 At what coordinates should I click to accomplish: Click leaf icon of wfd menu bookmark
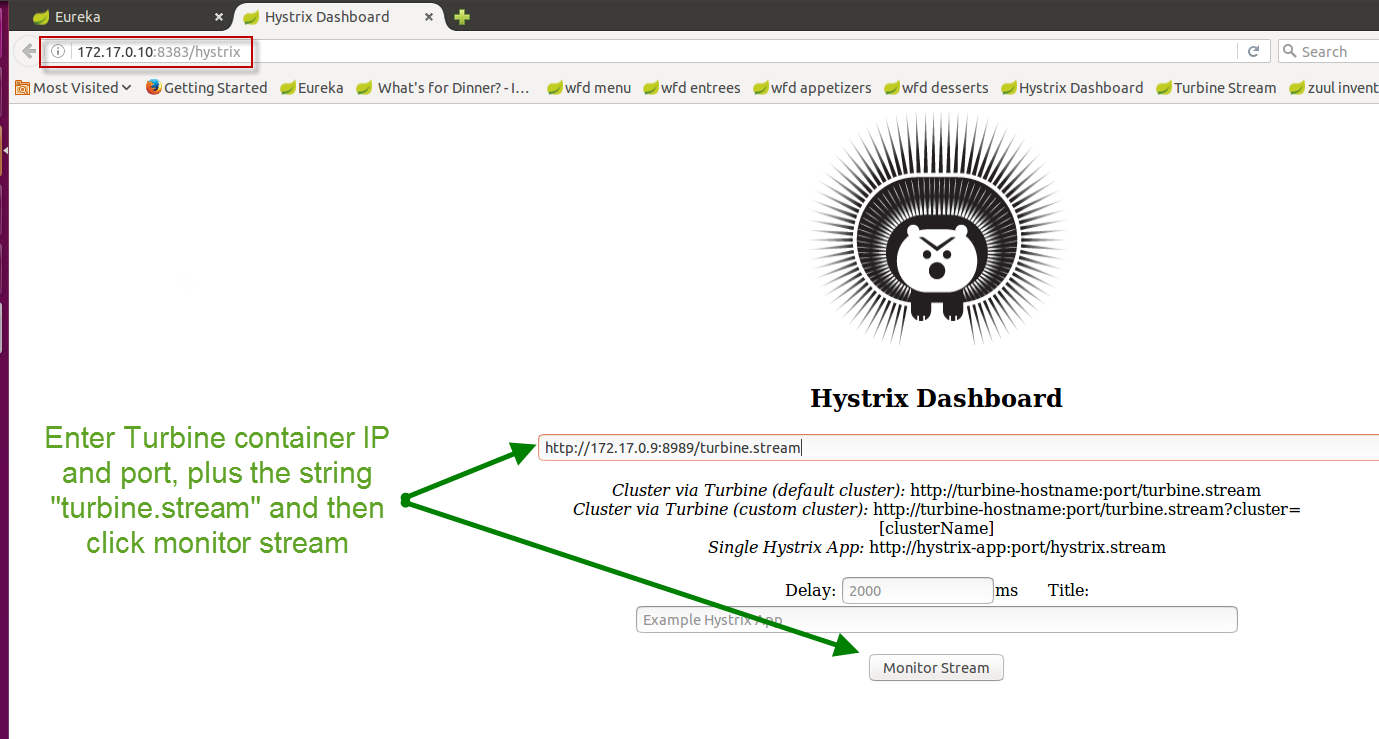555,88
